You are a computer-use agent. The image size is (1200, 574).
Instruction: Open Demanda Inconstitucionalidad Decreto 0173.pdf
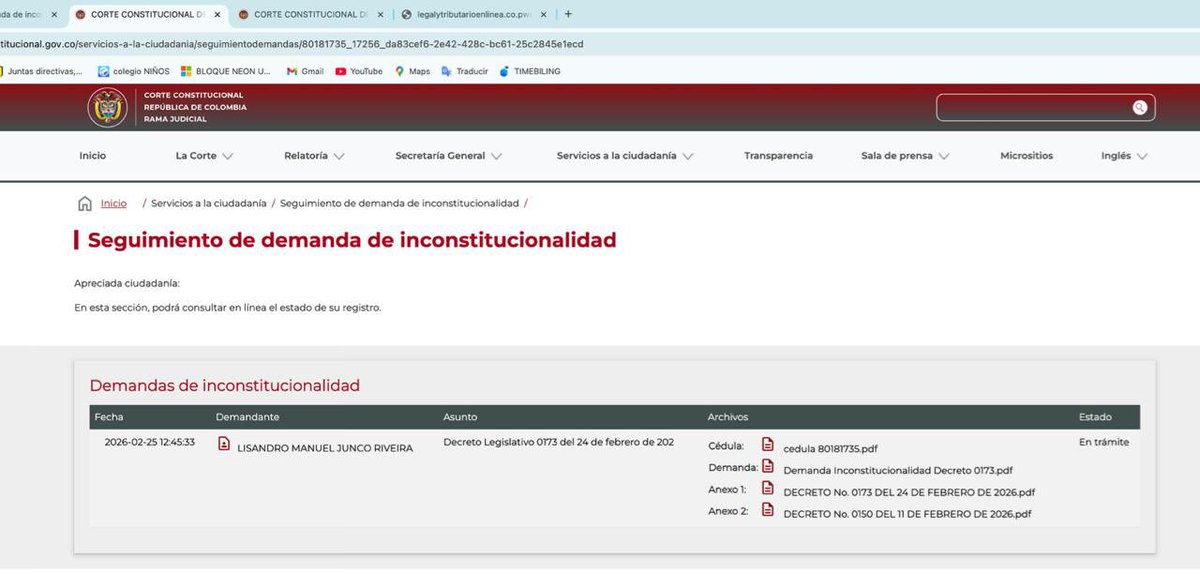[898, 470]
